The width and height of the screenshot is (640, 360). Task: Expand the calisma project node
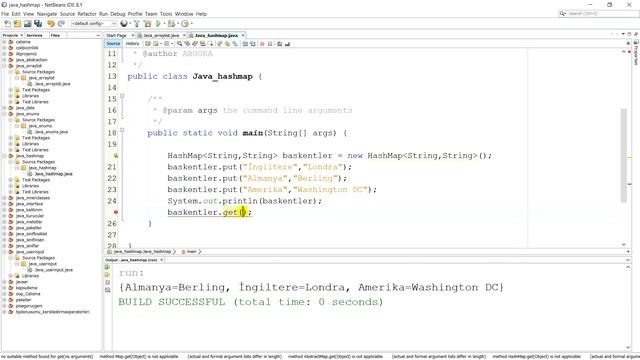coord(4,42)
